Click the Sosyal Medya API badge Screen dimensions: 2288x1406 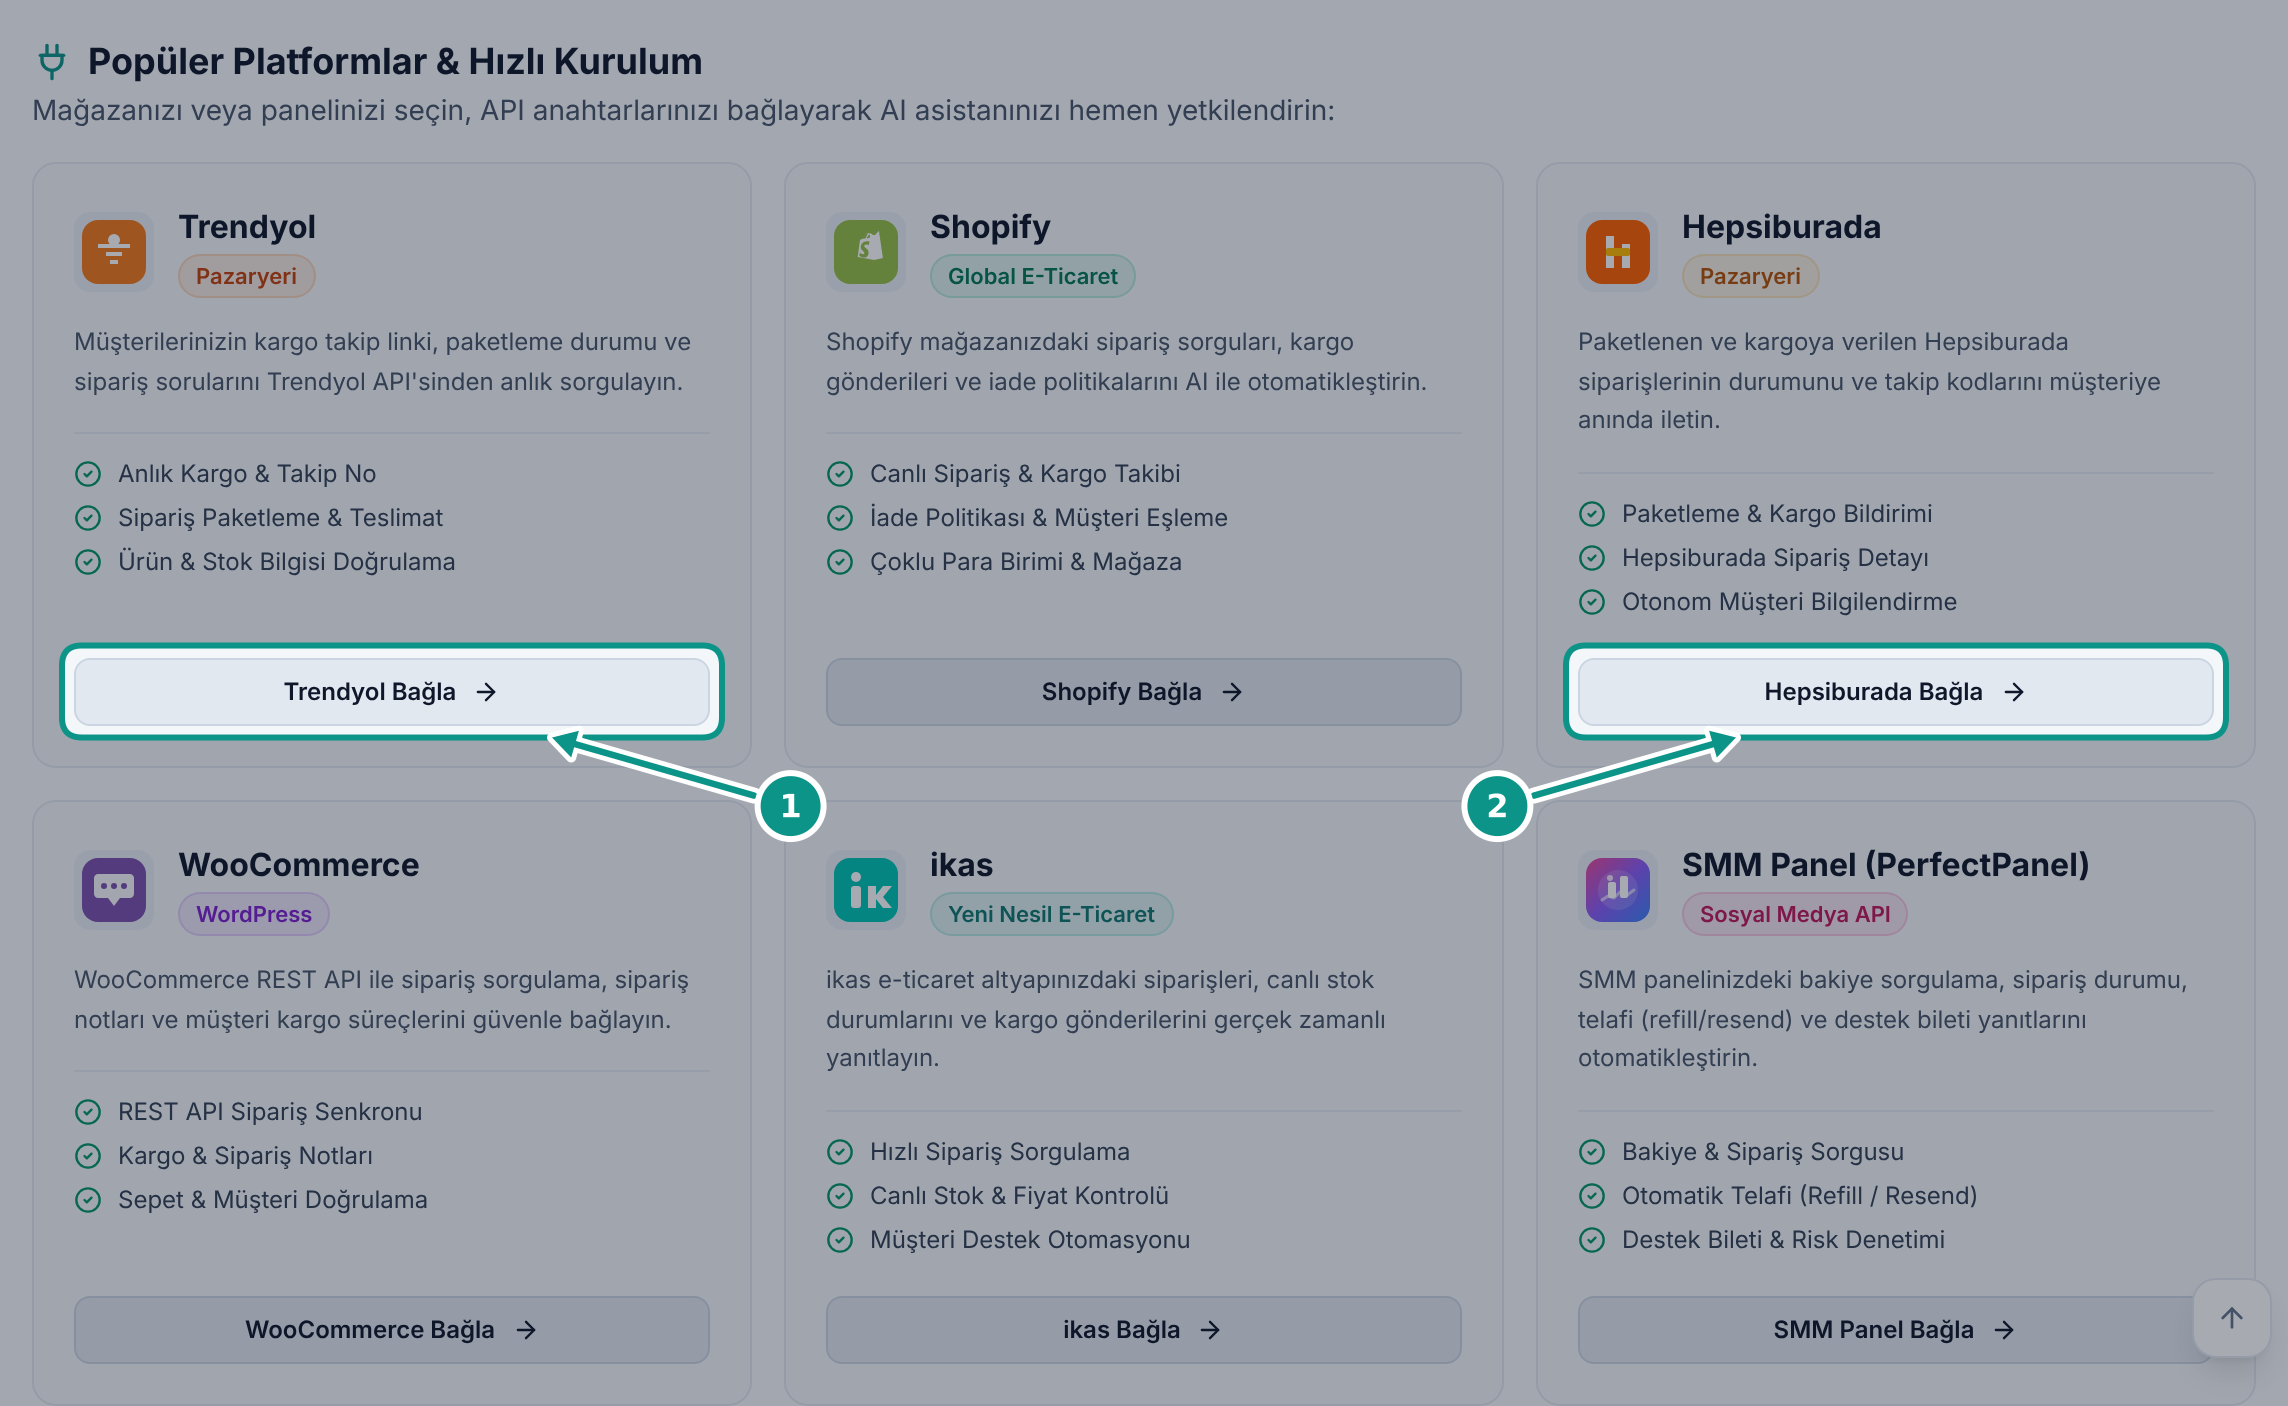point(1795,914)
